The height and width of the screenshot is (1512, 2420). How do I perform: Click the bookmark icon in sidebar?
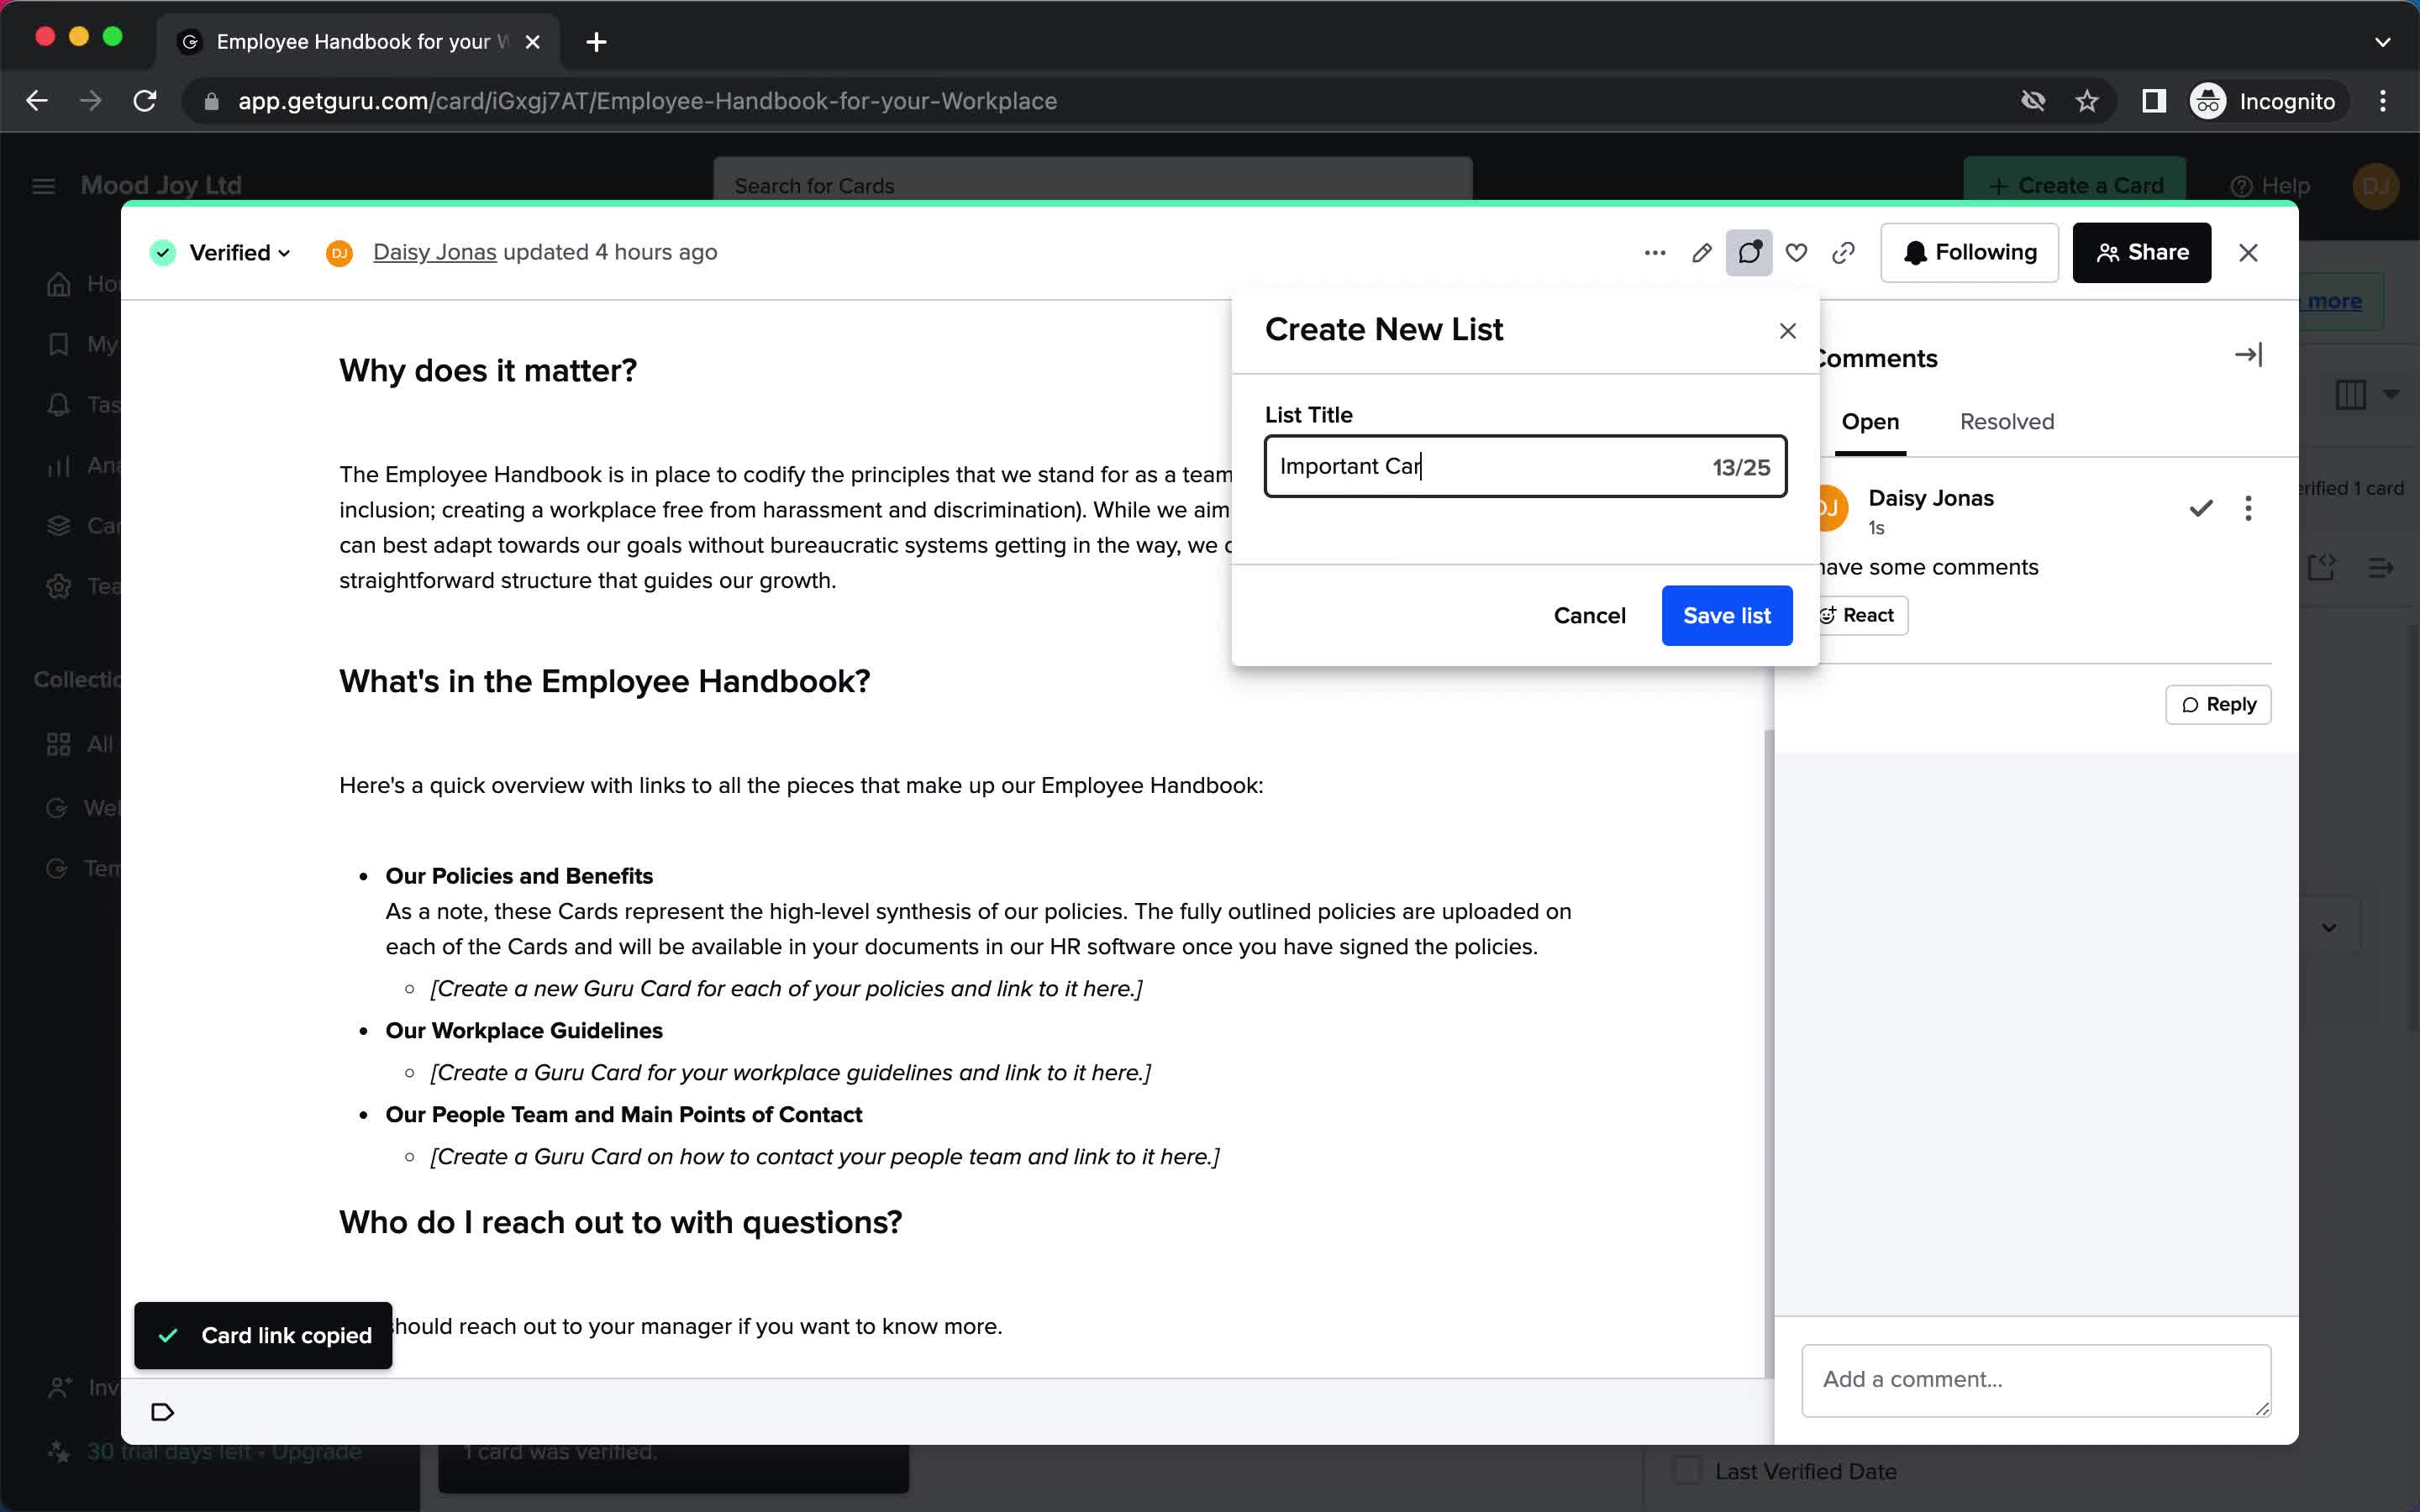click(x=59, y=345)
